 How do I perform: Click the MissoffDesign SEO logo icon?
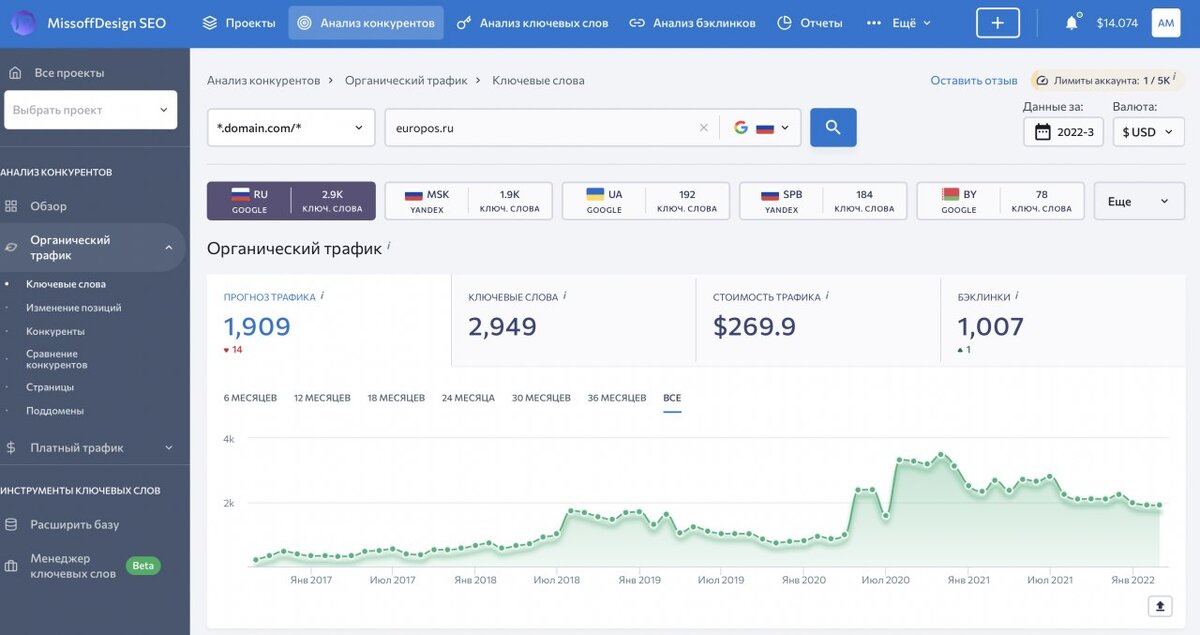click(22, 22)
